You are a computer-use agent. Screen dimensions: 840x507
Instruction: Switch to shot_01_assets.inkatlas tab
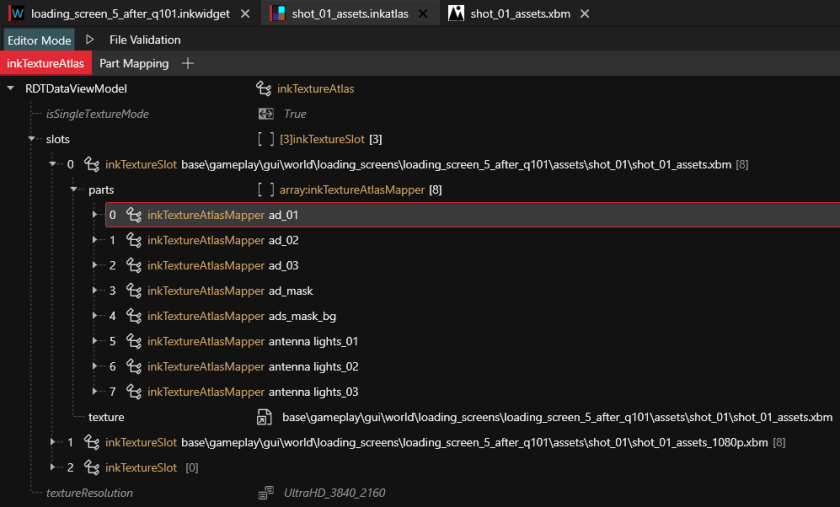point(350,13)
